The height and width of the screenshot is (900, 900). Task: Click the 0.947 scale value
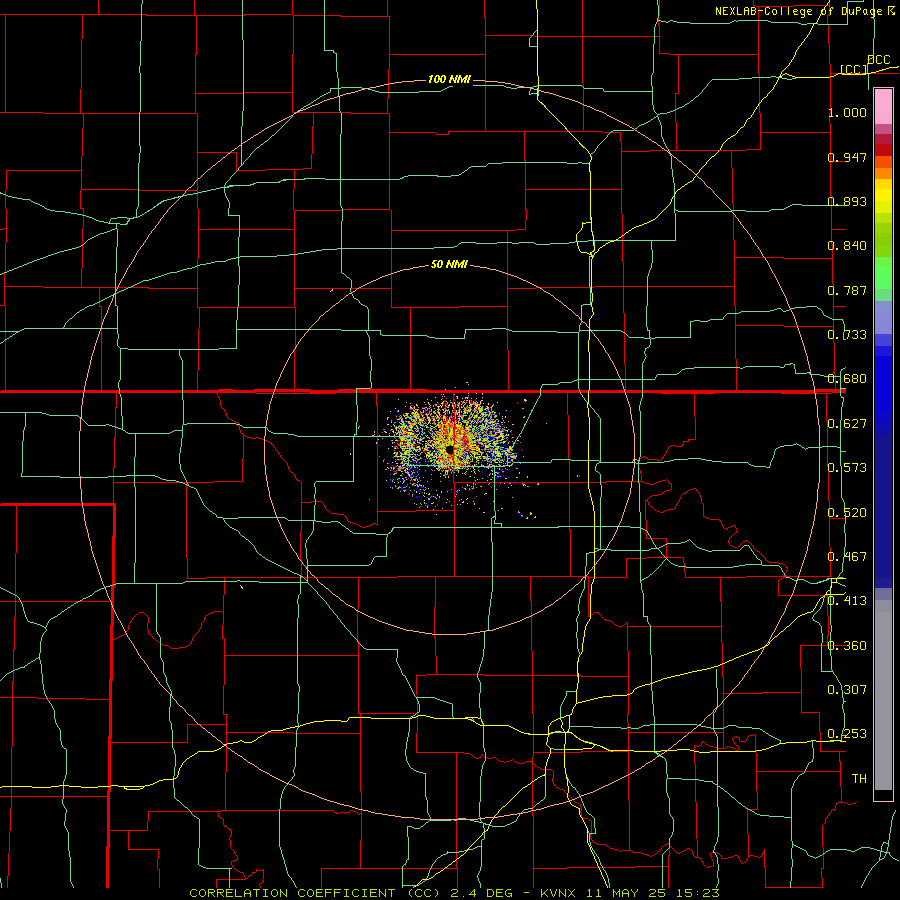pos(847,157)
